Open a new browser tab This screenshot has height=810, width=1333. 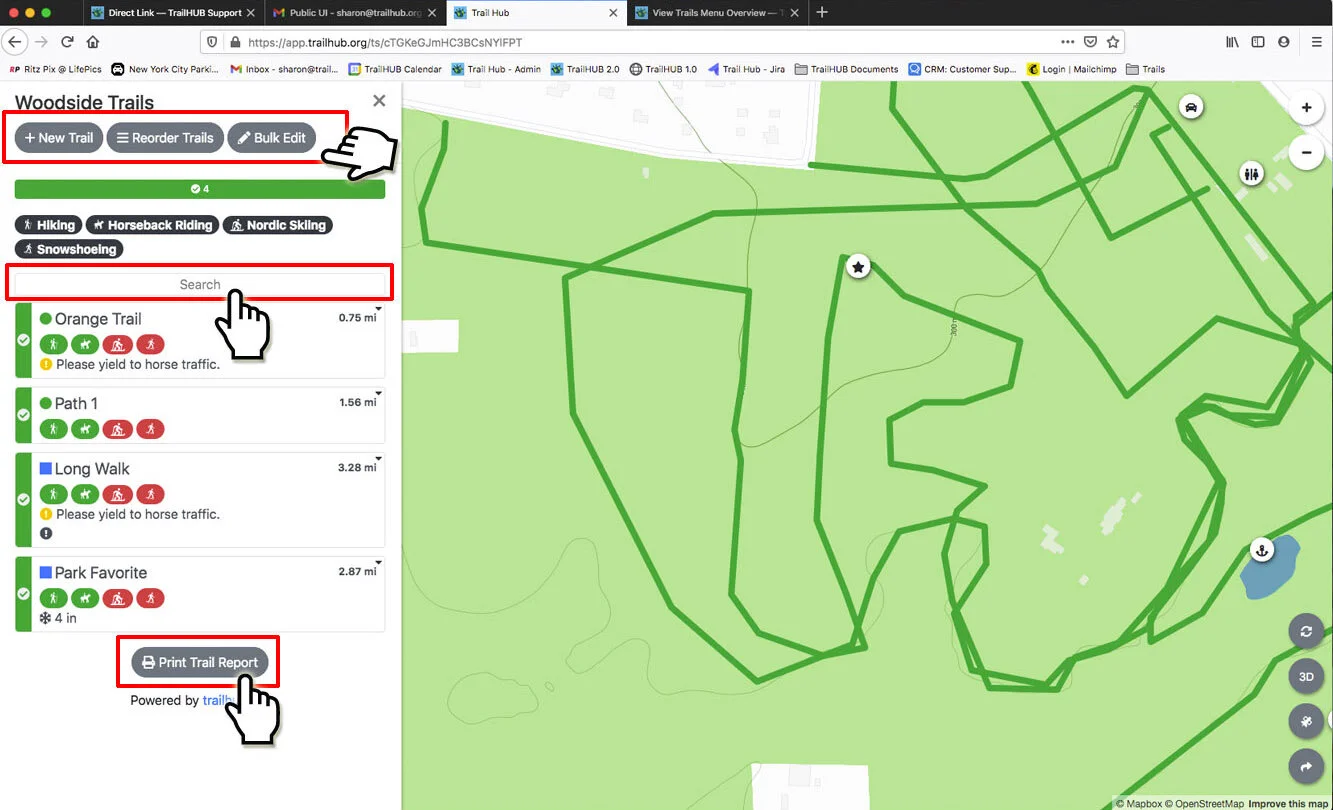(x=822, y=13)
